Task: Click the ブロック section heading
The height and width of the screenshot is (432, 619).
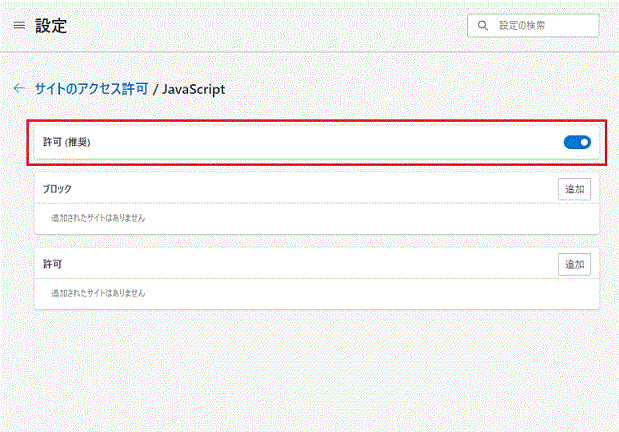Action: point(57,189)
